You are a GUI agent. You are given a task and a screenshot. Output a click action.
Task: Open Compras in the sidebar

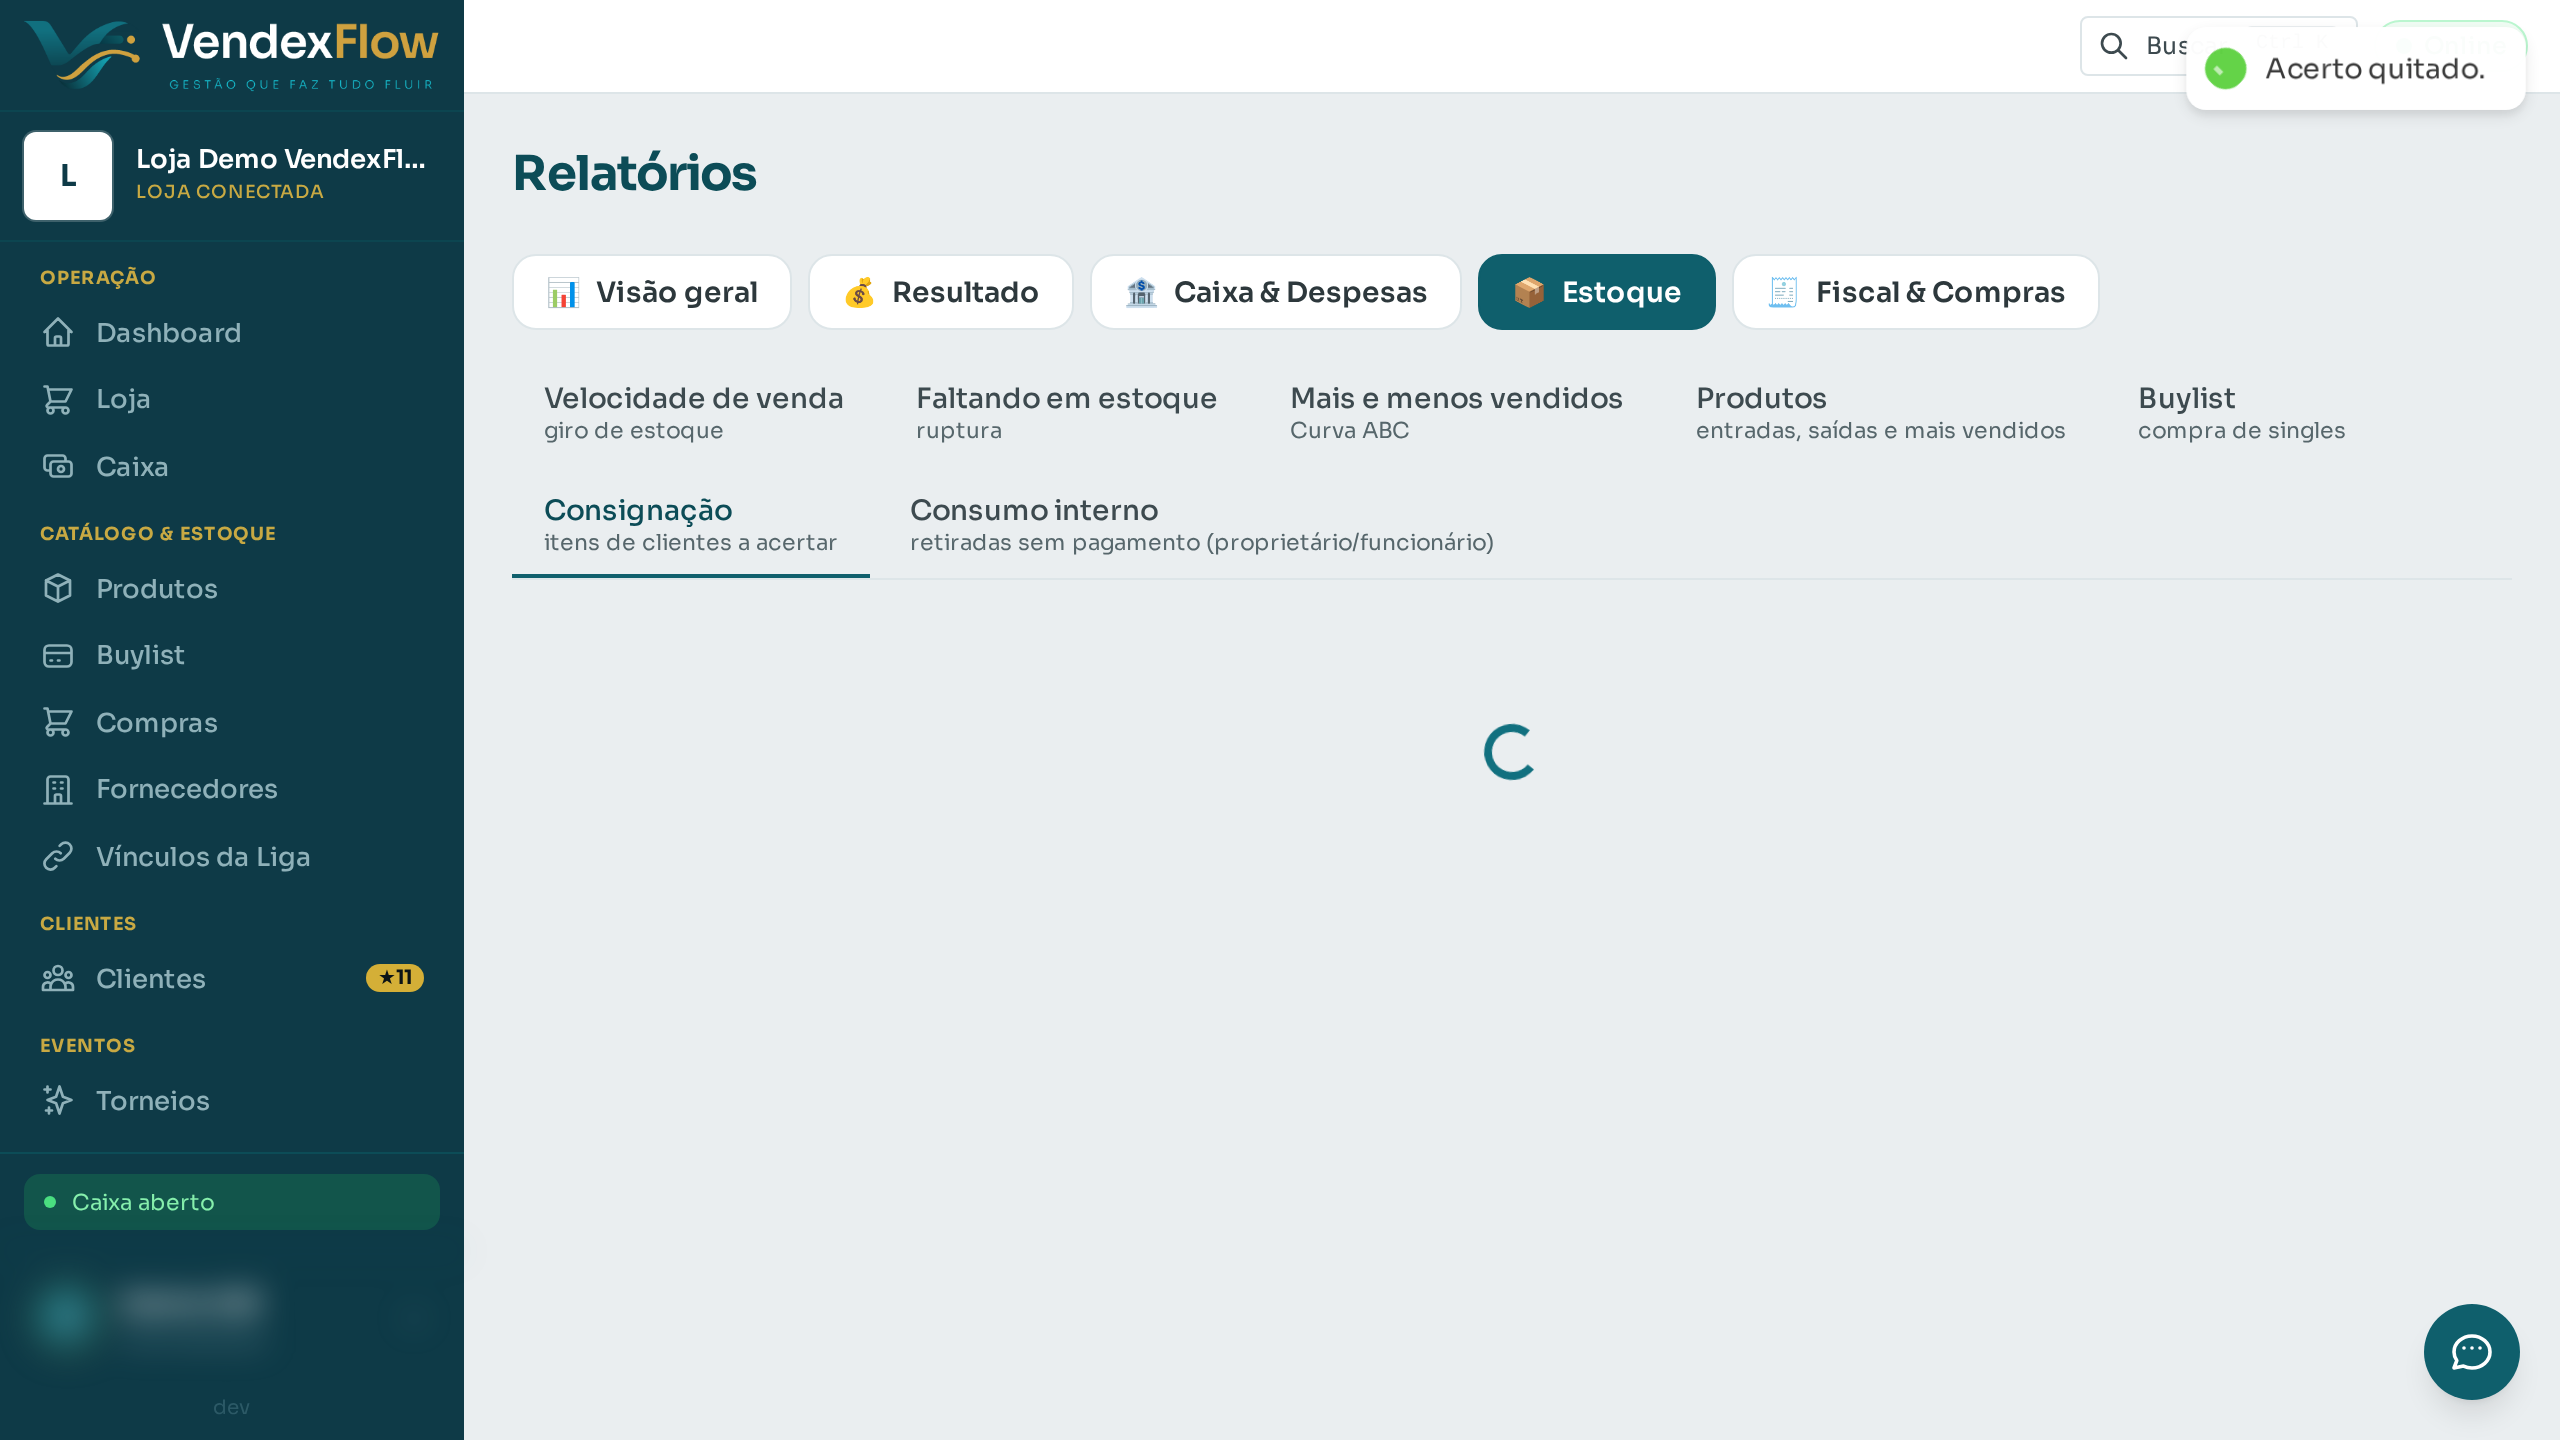[232, 723]
